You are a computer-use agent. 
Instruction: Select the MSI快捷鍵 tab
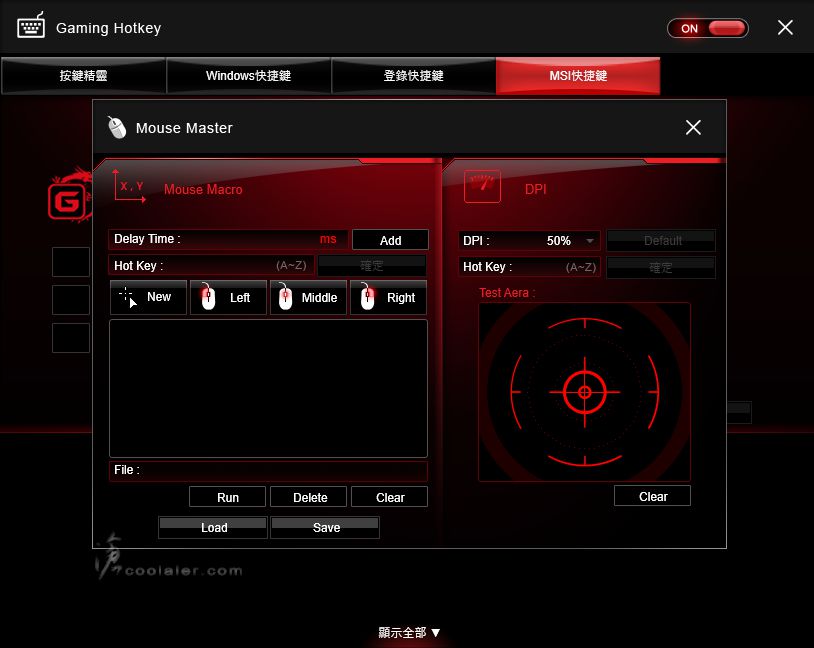(578, 76)
